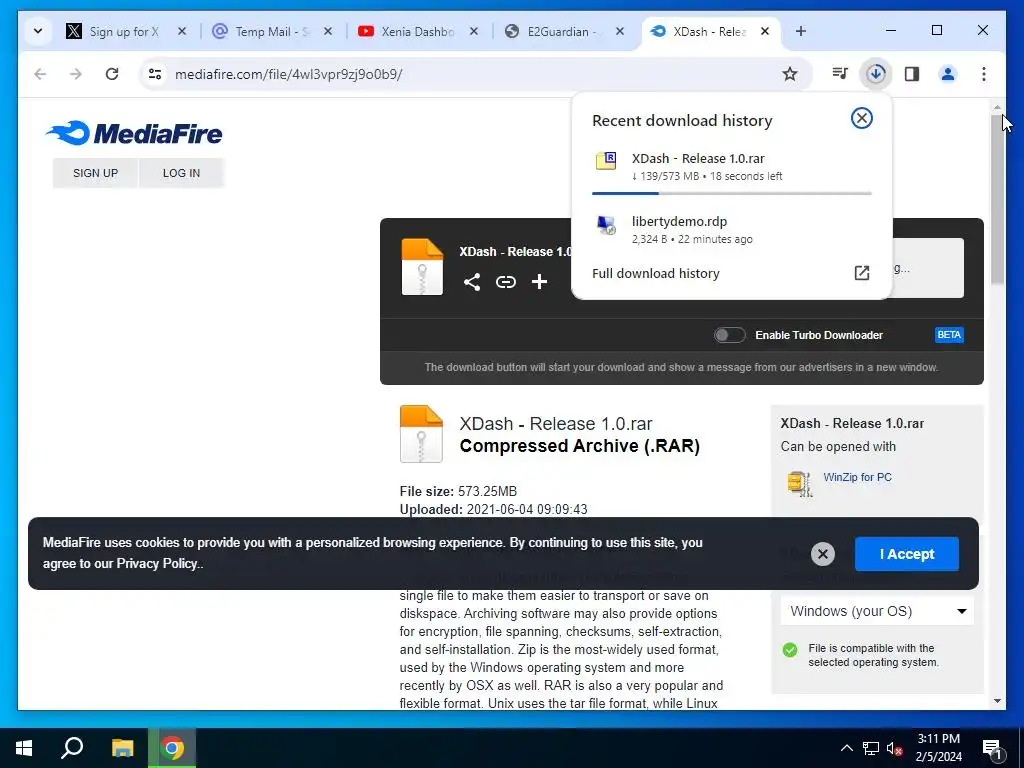The width and height of the screenshot is (1024, 768).
Task: Open a new browser tab
Action: coord(801,31)
